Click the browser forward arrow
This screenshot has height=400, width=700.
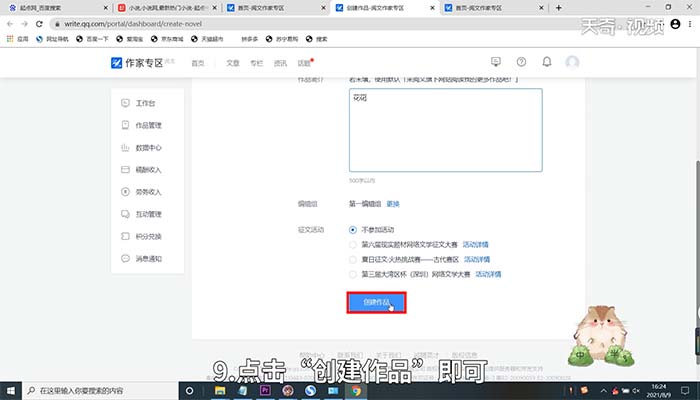25,24
